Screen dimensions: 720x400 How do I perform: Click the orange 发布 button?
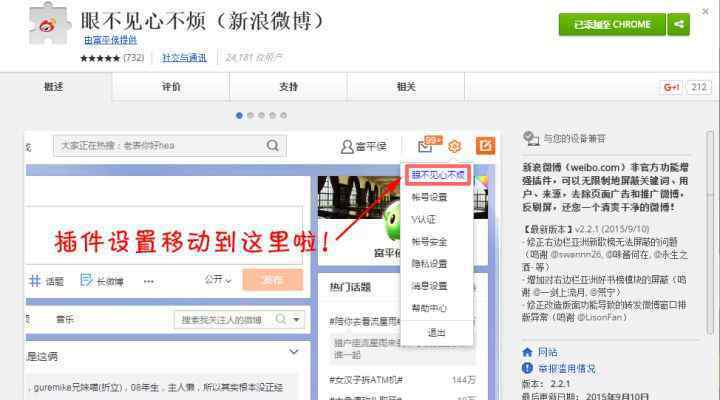(273, 280)
